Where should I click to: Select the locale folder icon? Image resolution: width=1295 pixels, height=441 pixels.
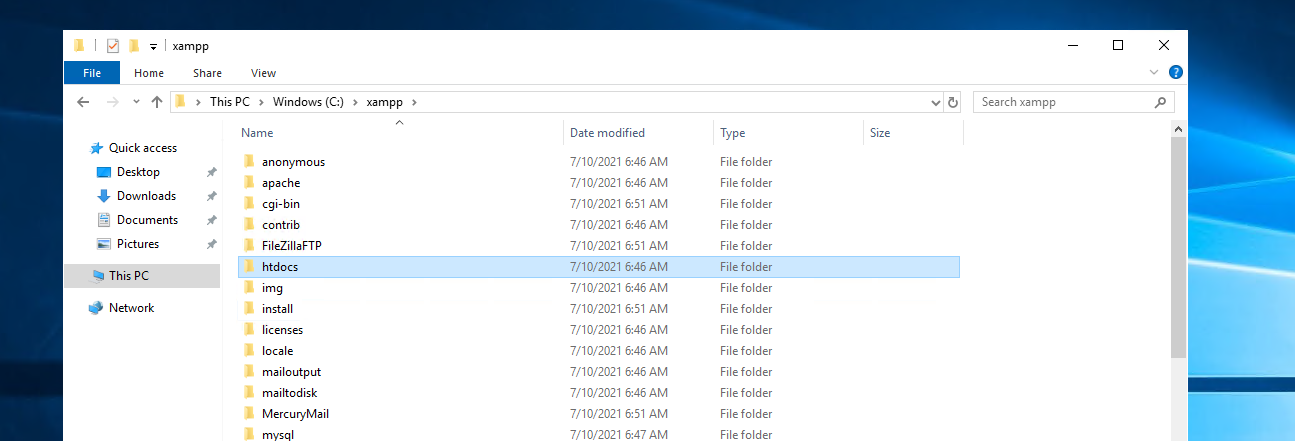tap(250, 350)
